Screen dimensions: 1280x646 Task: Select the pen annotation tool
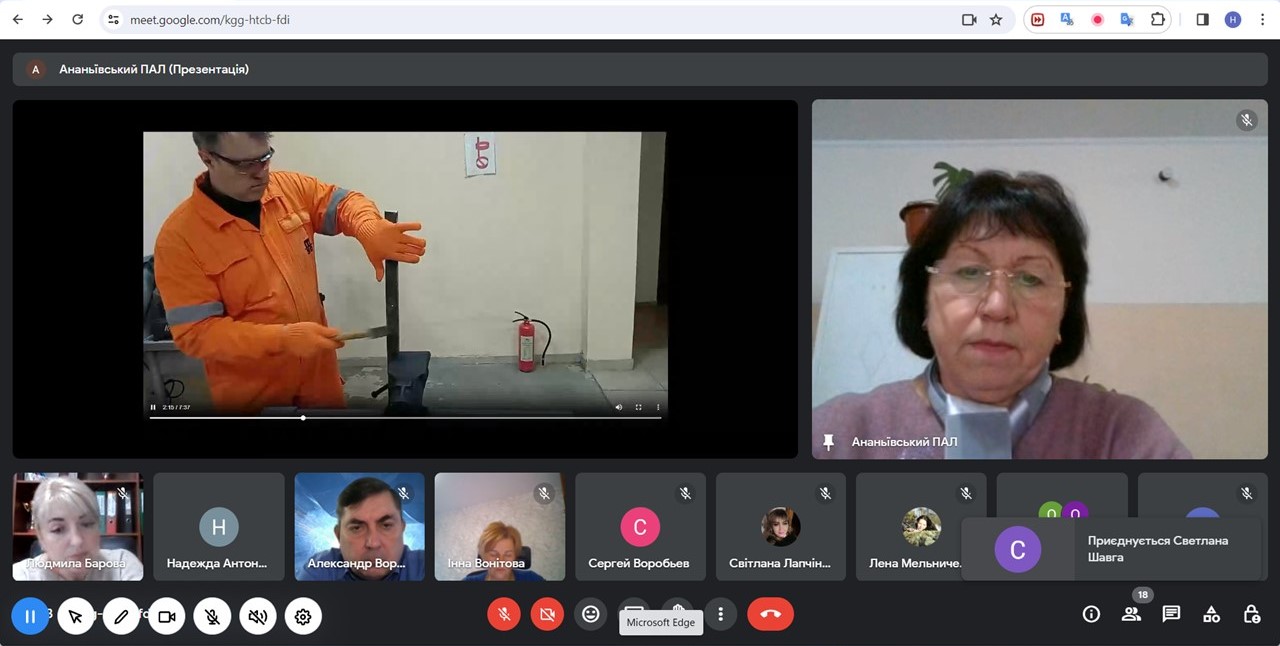[x=121, y=617]
